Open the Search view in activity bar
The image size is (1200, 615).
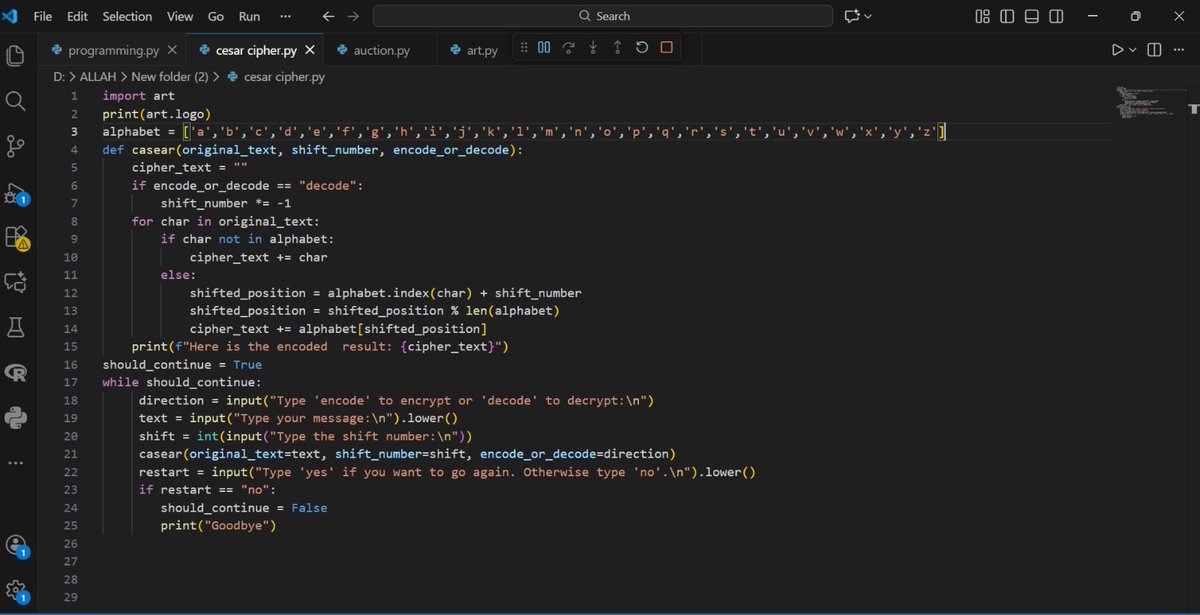tap(15, 101)
